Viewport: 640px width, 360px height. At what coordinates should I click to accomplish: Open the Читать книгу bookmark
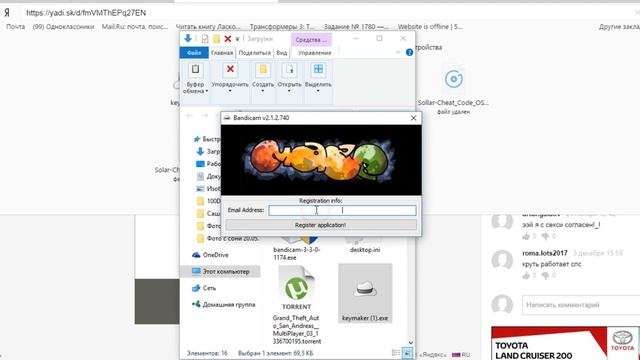(208, 27)
